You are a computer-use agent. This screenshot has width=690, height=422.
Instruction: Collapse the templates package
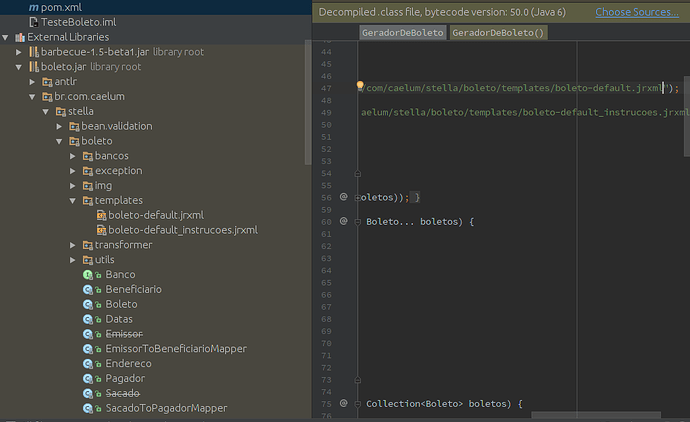(x=73, y=201)
